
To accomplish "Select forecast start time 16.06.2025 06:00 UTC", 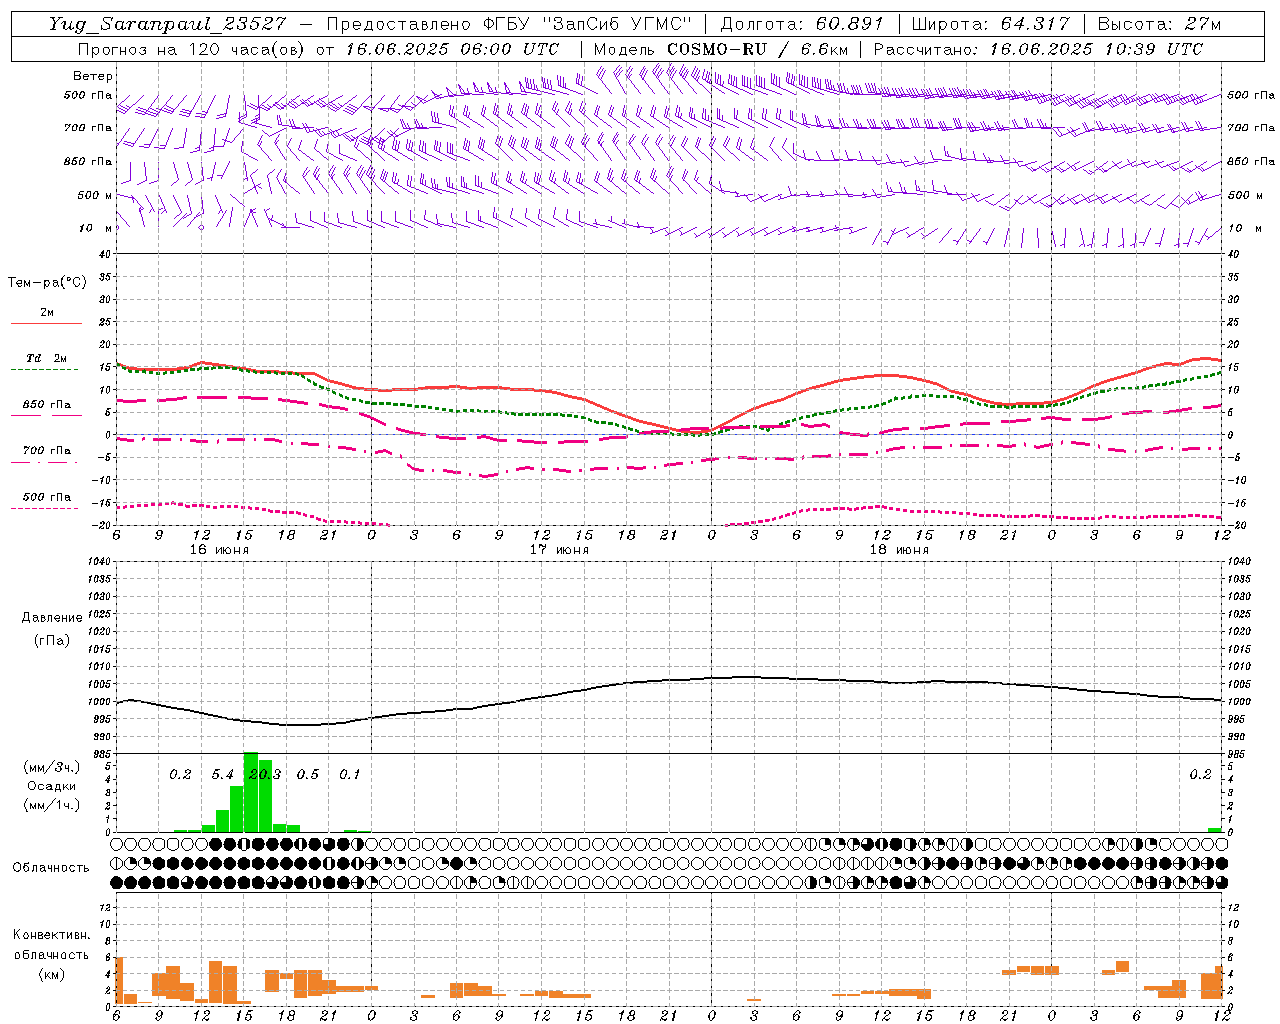I will click(x=452, y=49).
